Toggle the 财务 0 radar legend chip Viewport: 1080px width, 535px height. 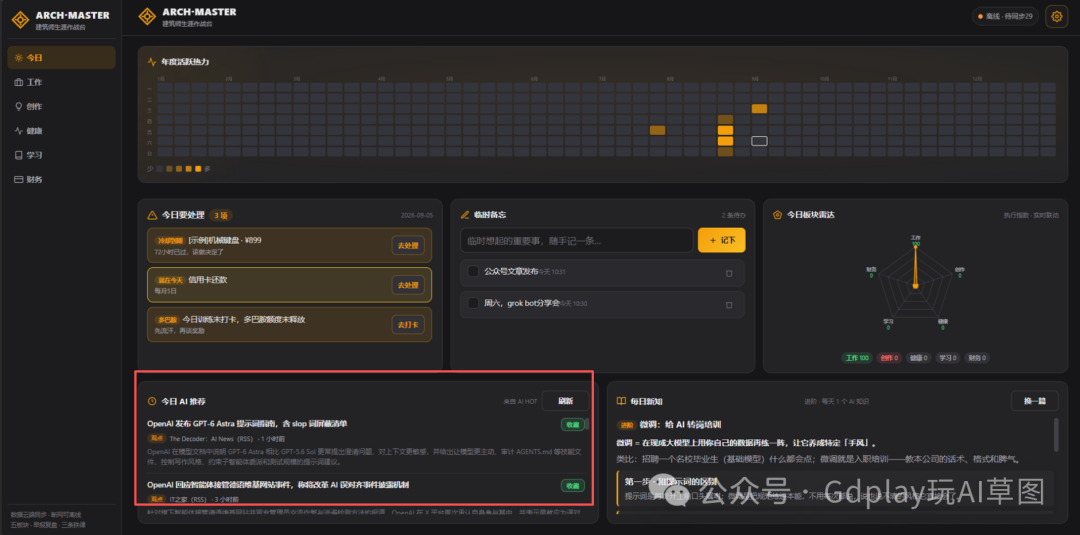tap(978, 358)
